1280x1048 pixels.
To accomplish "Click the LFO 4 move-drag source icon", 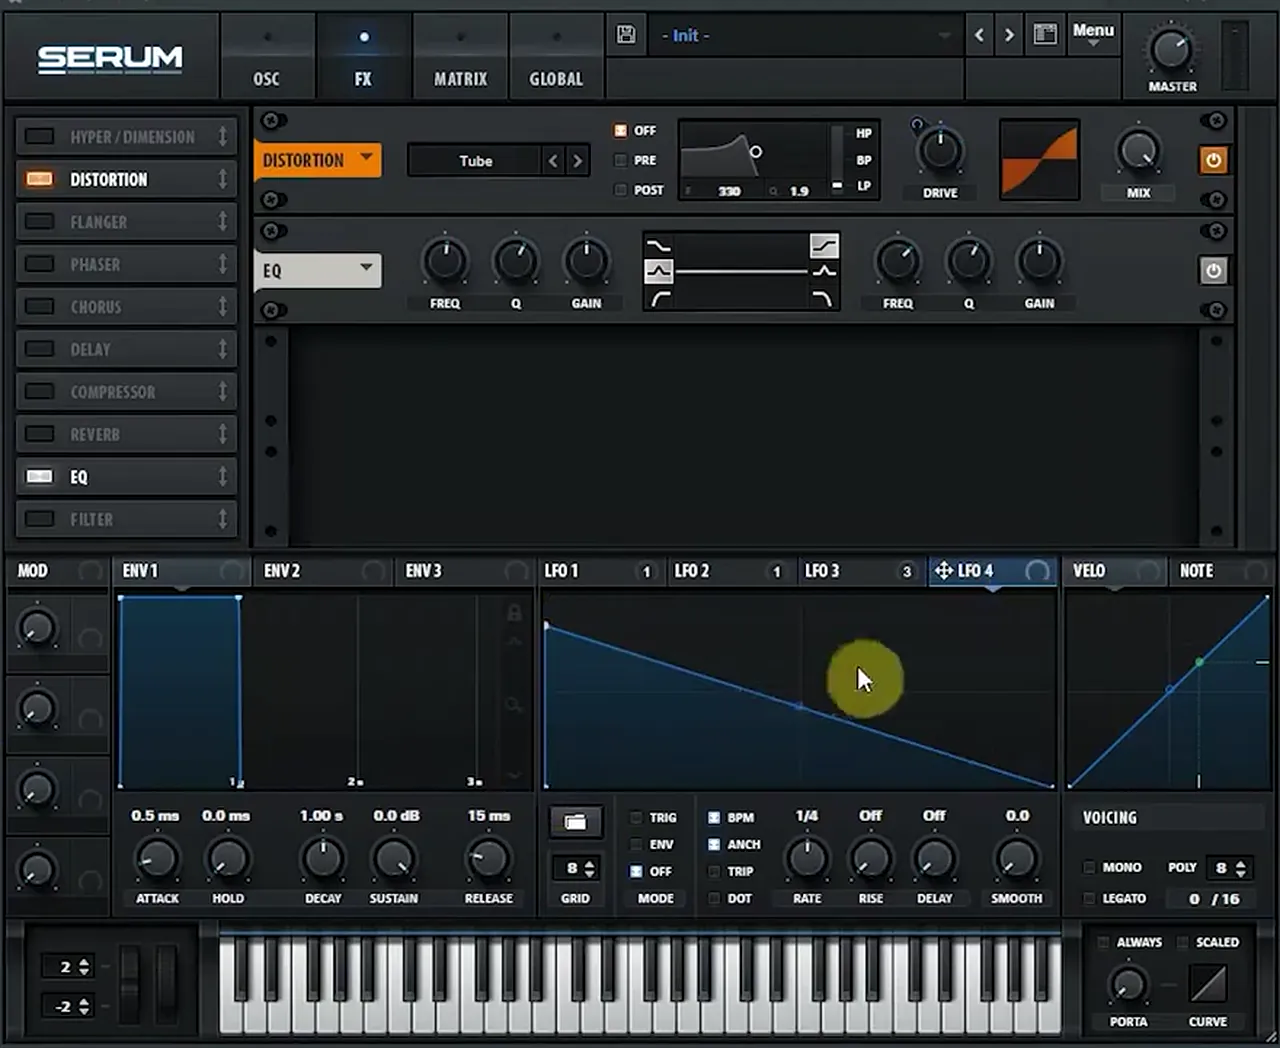I will tap(943, 570).
